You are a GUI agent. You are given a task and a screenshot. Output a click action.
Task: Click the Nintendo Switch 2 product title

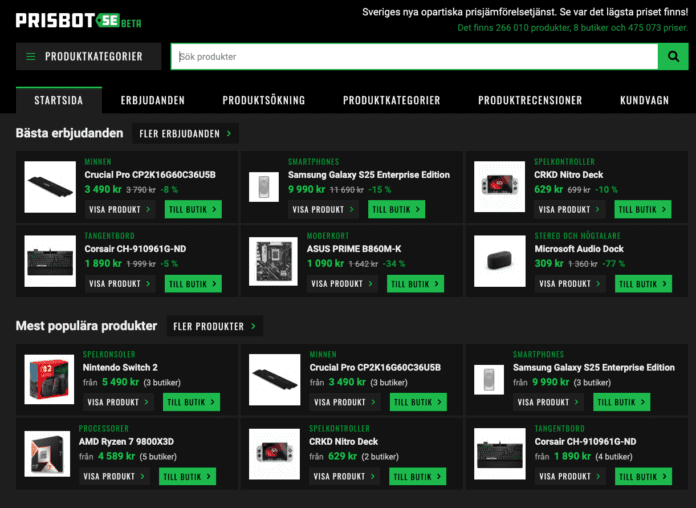pos(120,367)
